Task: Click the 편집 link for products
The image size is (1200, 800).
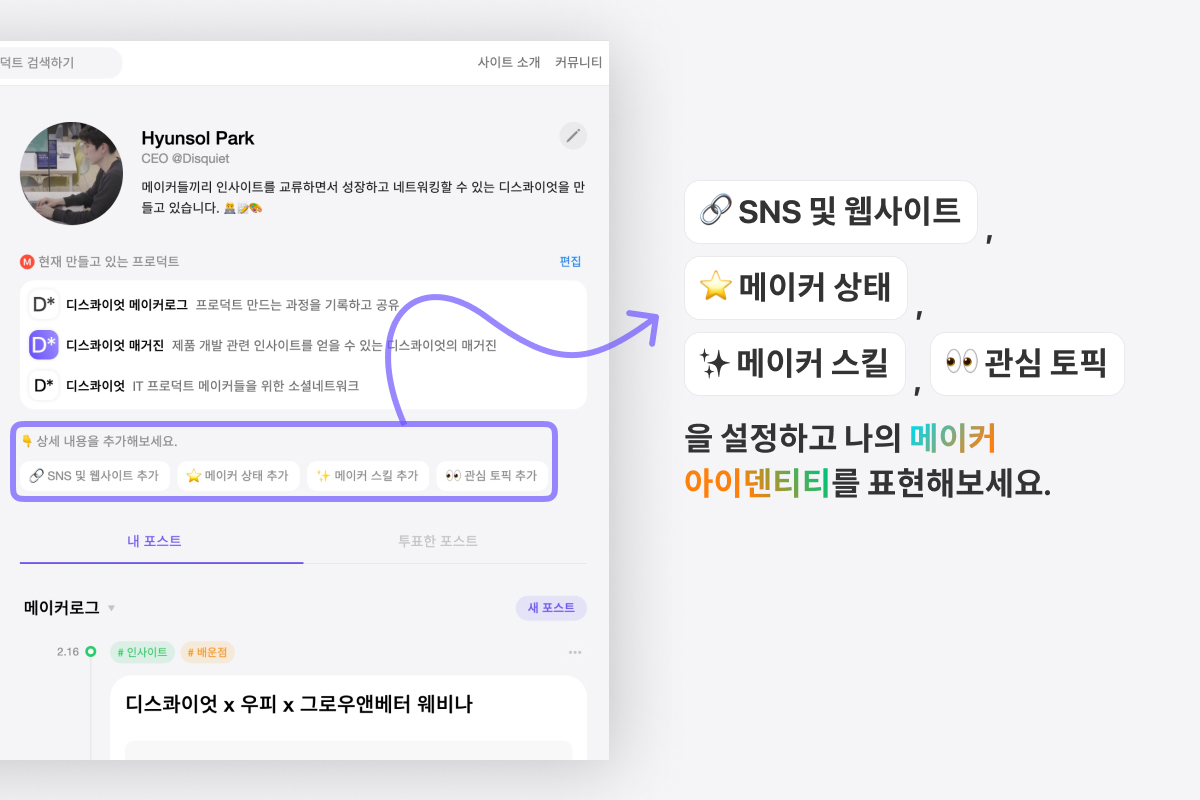Action: (x=570, y=262)
